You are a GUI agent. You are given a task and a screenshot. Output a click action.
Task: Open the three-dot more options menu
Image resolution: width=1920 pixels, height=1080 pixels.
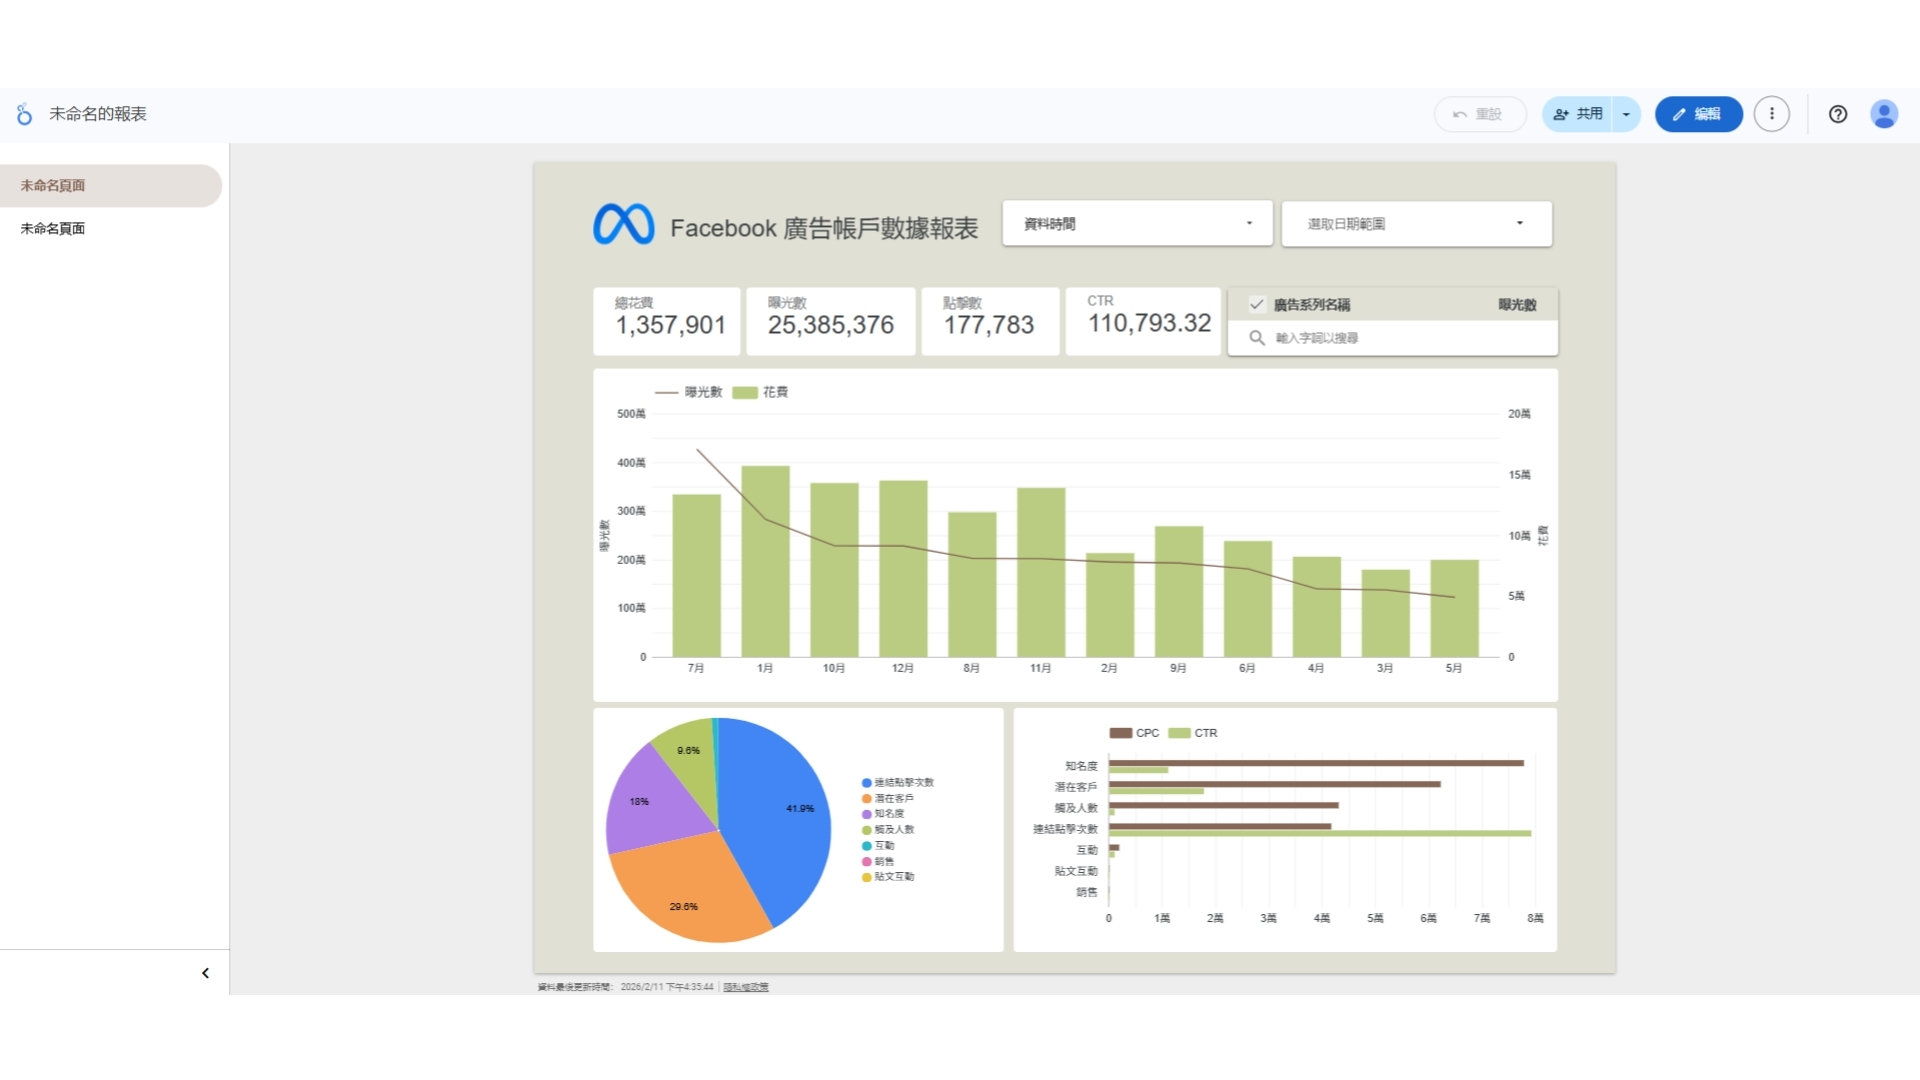click(1771, 114)
